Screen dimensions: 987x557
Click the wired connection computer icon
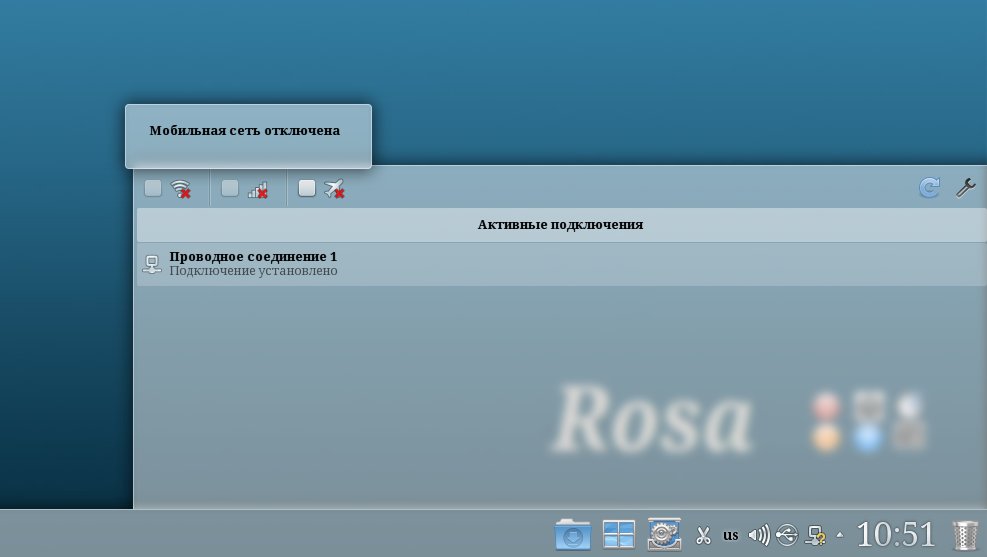[x=152, y=264]
